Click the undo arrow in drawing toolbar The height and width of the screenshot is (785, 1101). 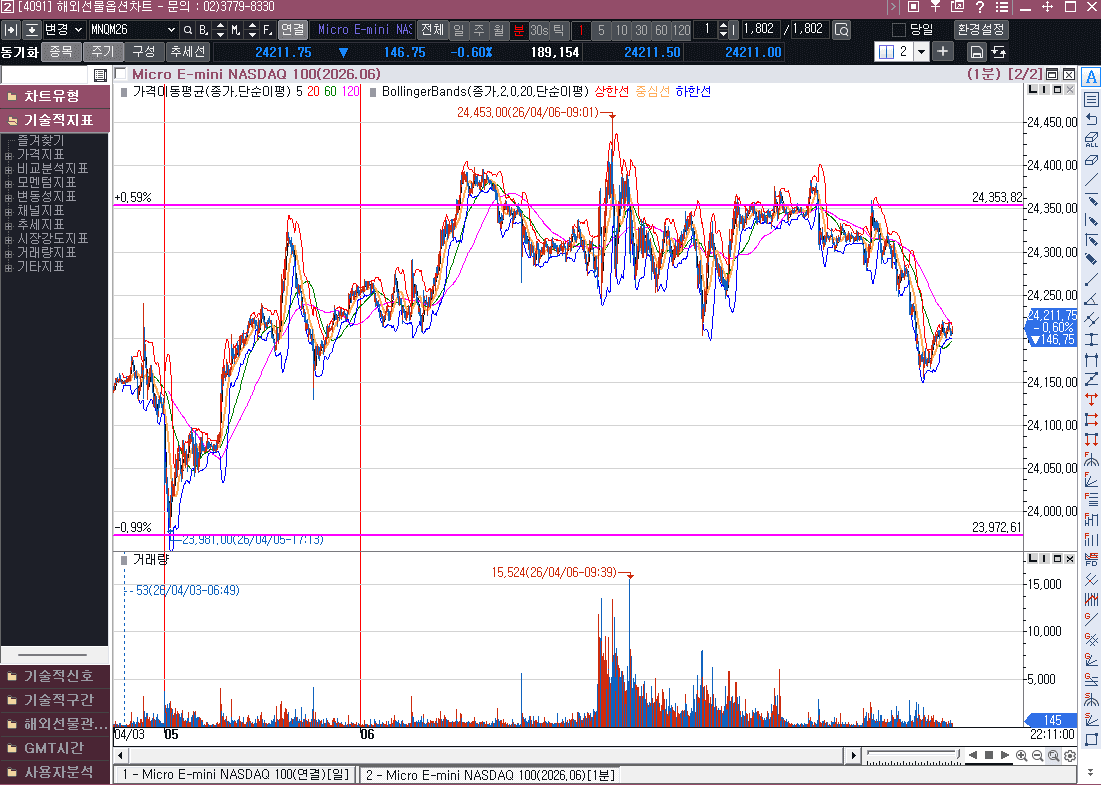click(1091, 119)
